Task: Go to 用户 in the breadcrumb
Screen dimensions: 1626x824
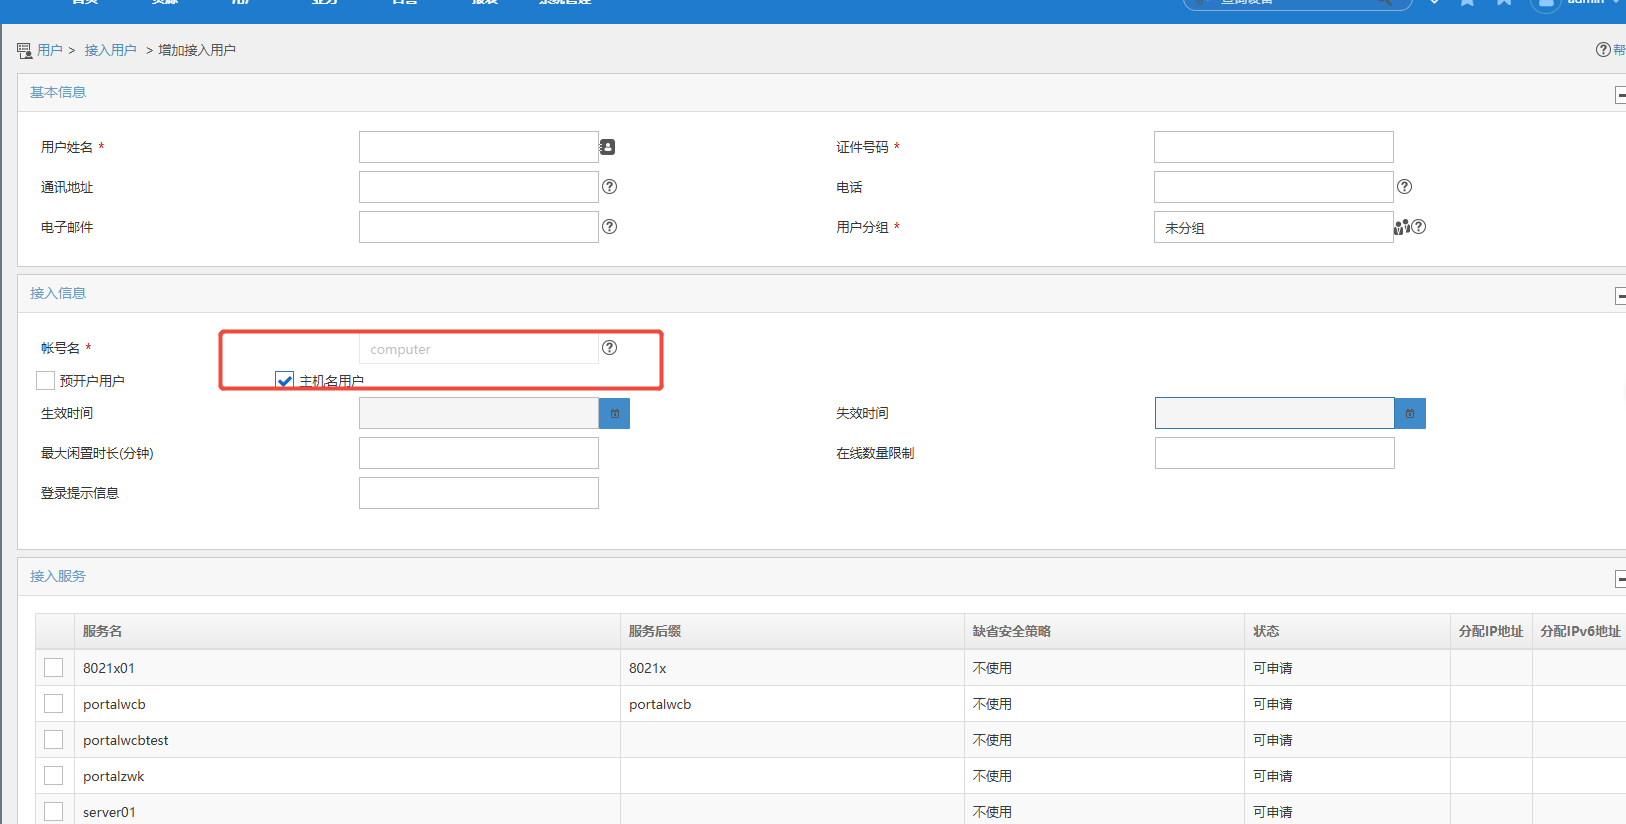Action: coord(49,50)
